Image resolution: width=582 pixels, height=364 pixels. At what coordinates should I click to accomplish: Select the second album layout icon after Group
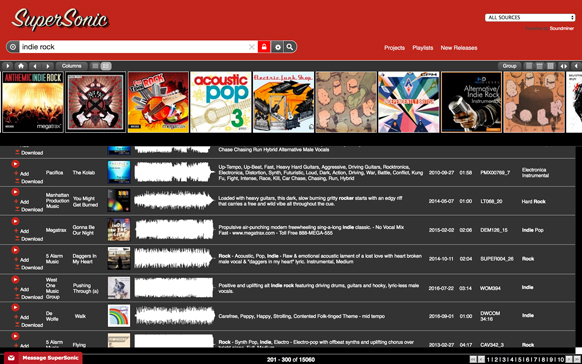pos(540,66)
